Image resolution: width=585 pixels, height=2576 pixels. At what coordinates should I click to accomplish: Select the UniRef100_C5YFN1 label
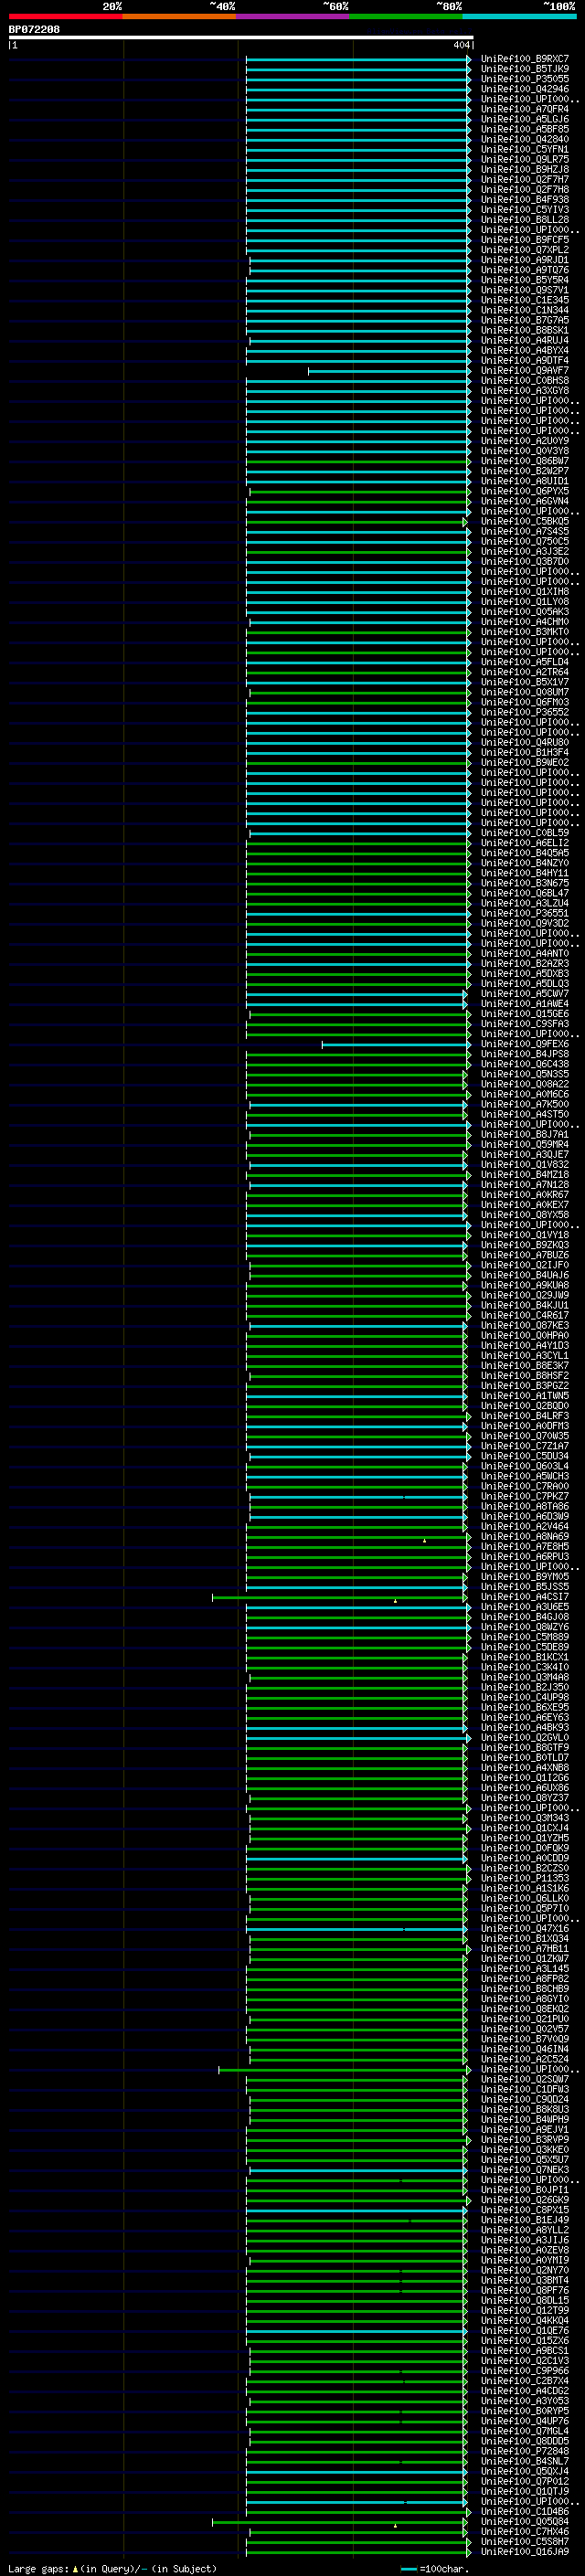point(525,149)
